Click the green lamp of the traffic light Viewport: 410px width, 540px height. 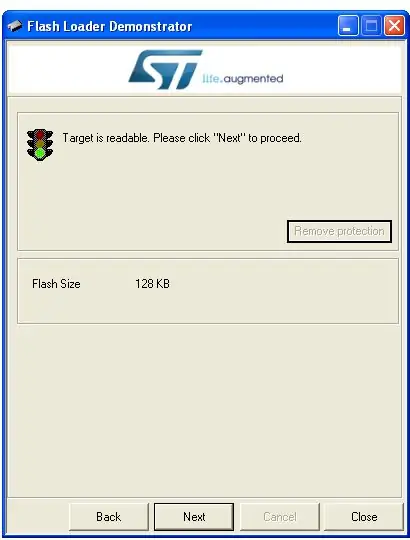click(x=40, y=153)
